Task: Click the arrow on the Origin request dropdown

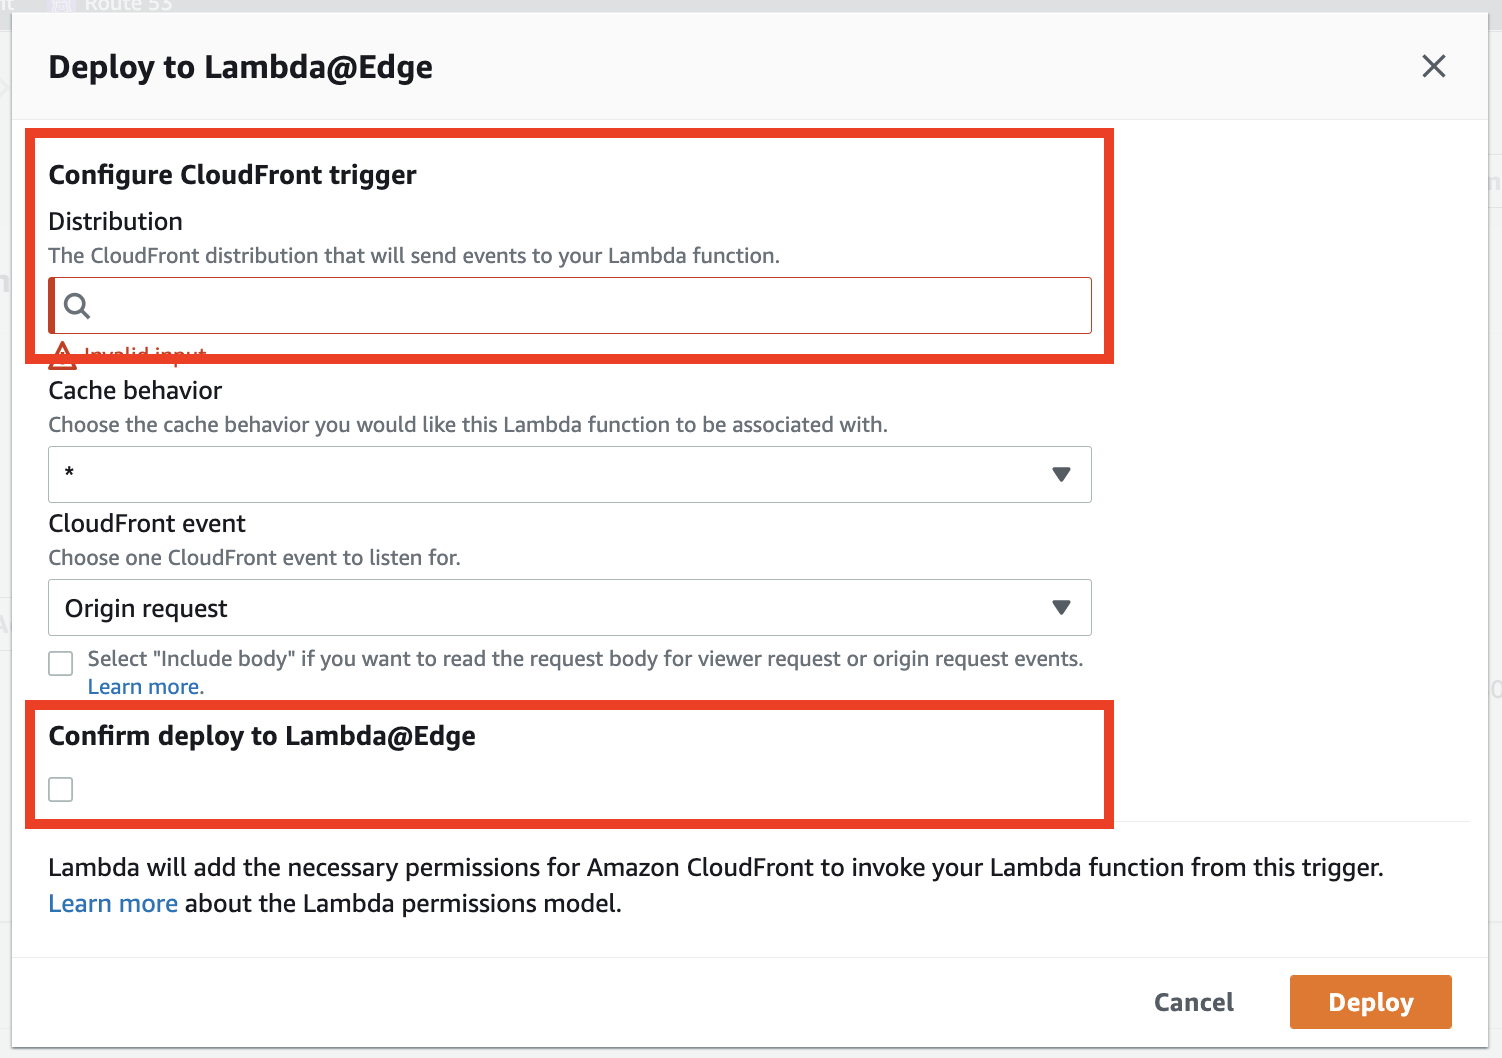Action: tap(1061, 607)
